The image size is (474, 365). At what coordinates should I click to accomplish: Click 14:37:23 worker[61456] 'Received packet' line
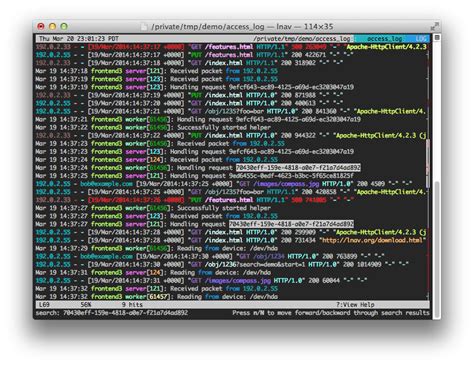[160, 143]
